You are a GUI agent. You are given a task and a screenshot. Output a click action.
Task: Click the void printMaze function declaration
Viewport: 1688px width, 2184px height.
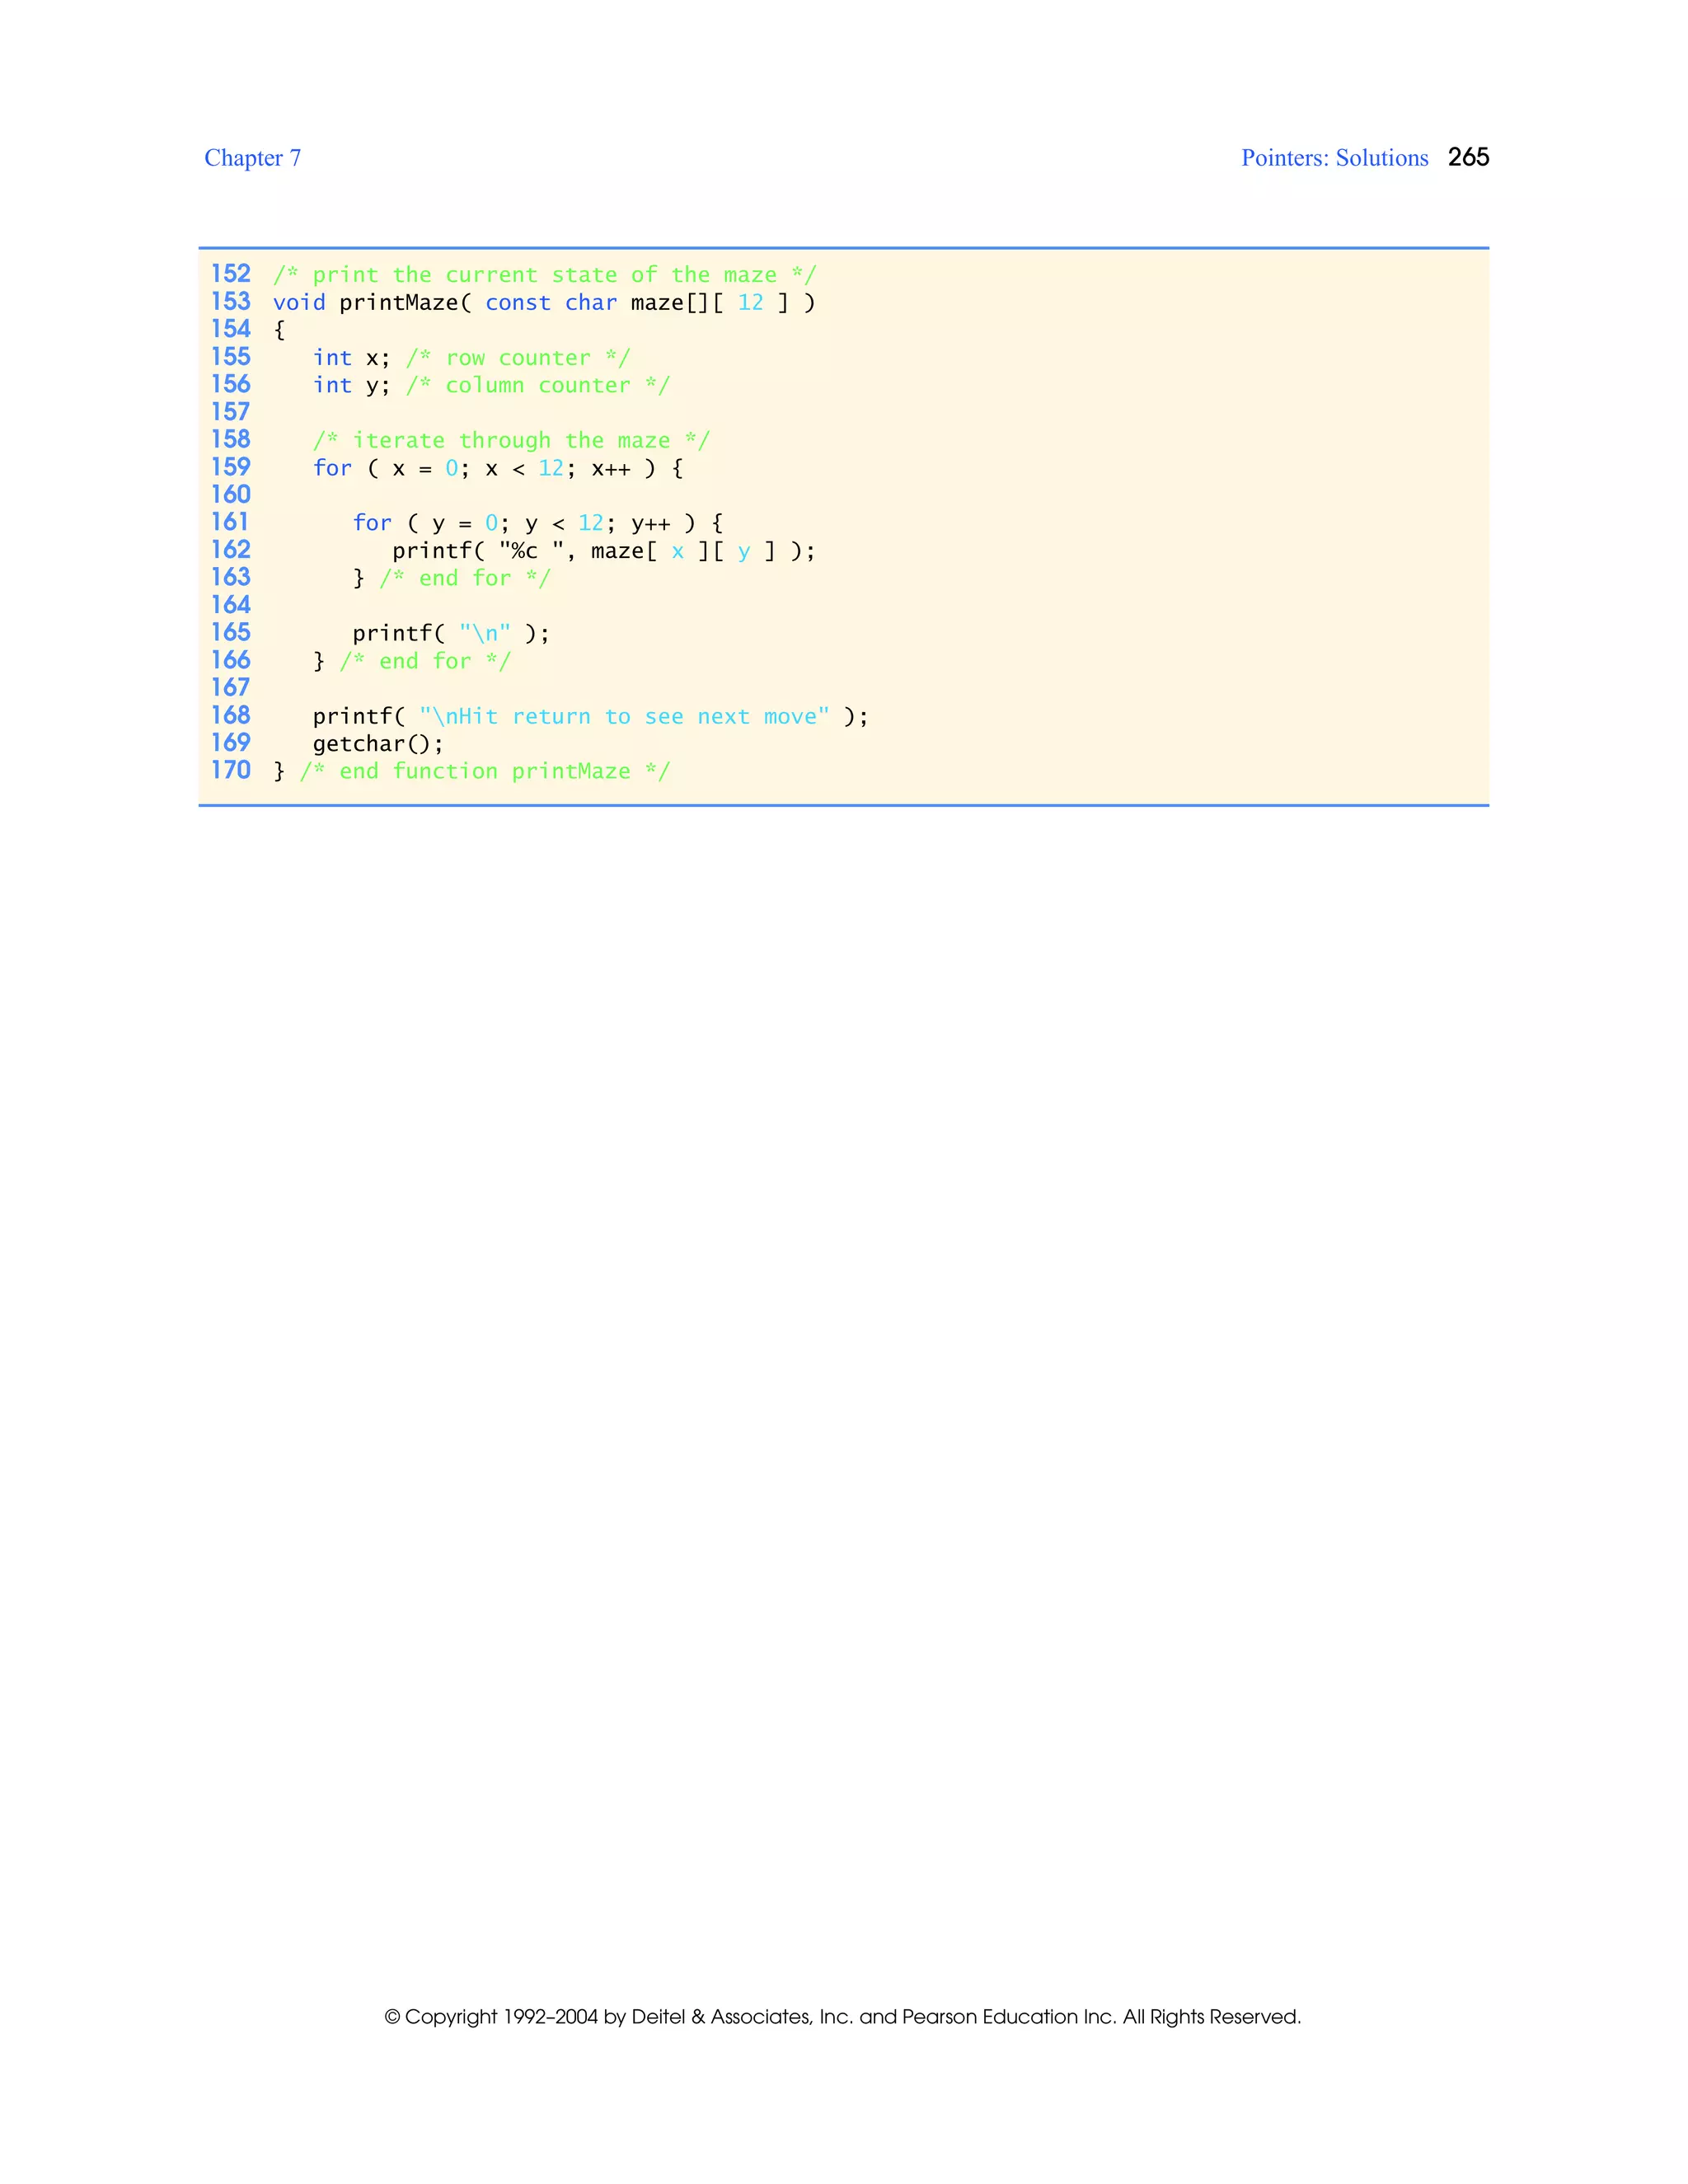(x=544, y=302)
